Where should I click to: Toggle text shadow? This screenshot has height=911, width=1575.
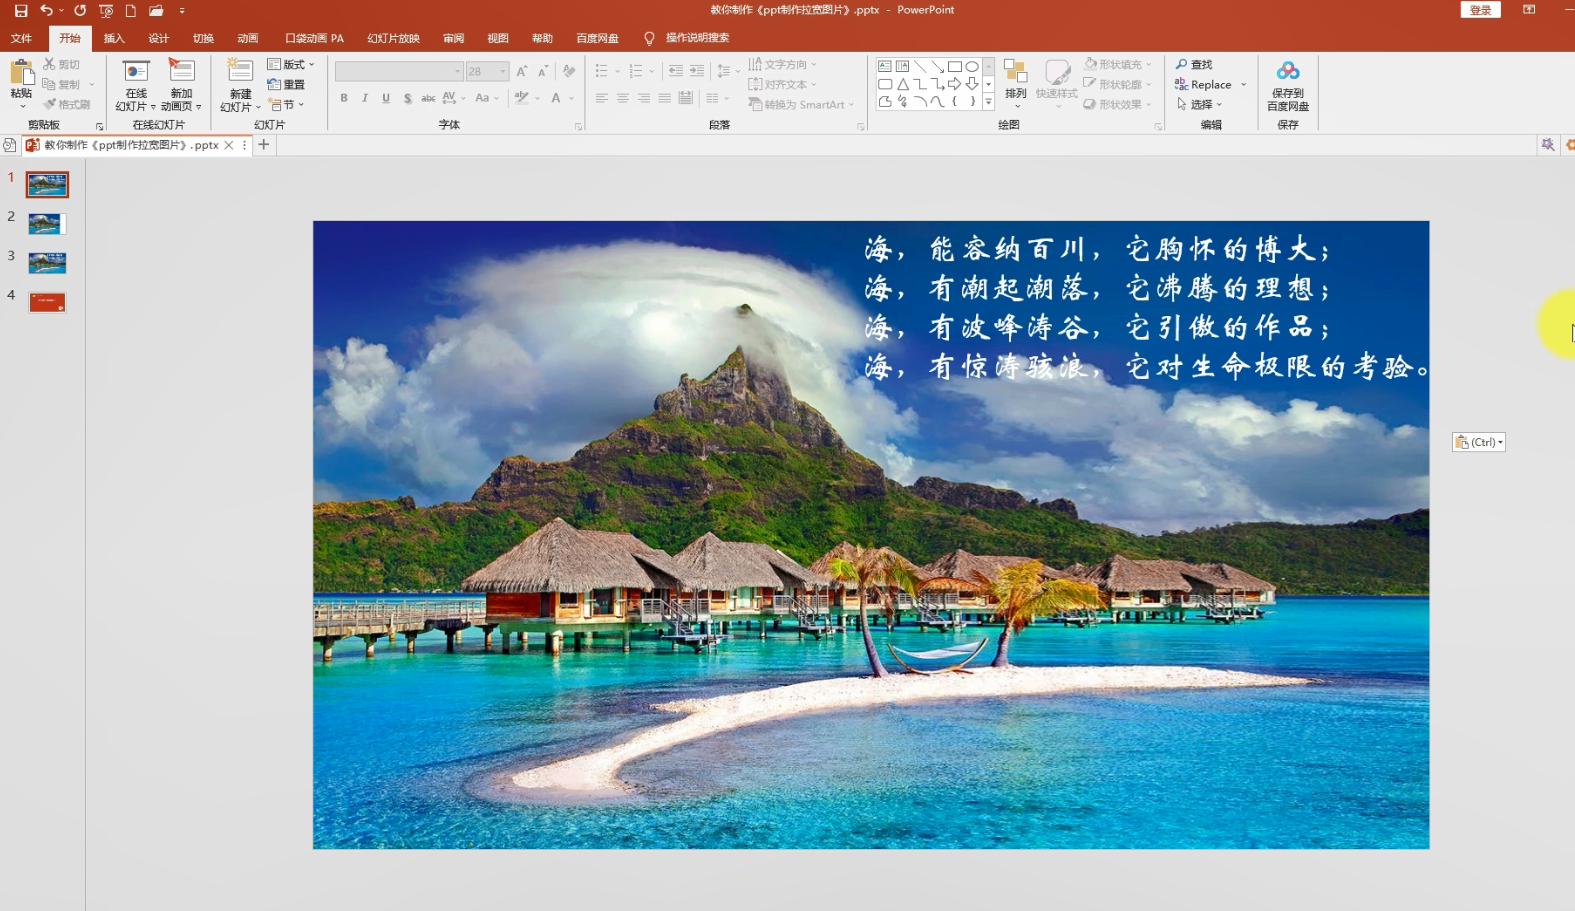pyautogui.click(x=407, y=98)
